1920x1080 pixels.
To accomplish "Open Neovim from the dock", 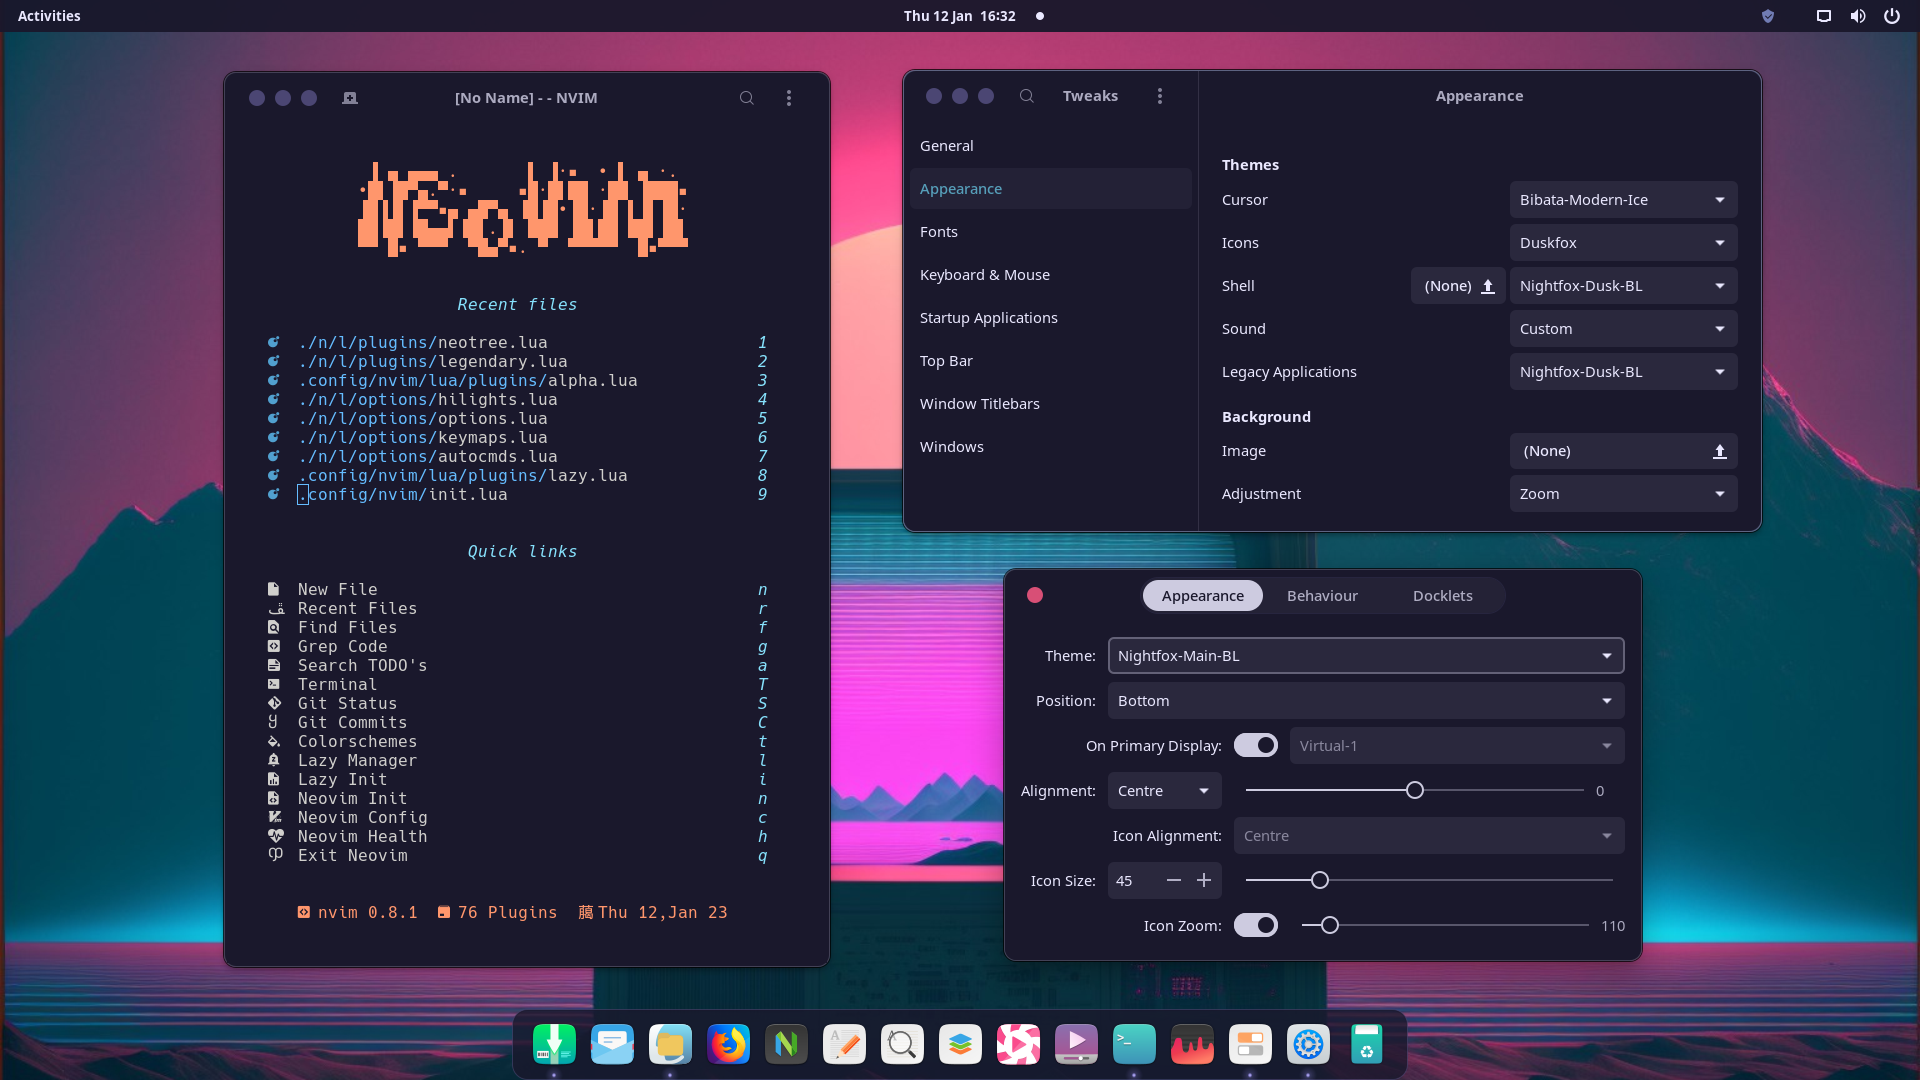I will point(786,1045).
